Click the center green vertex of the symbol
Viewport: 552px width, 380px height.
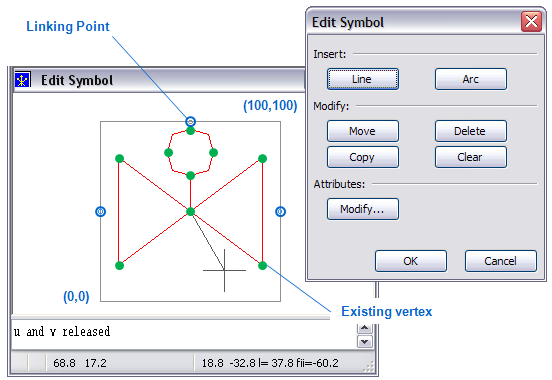click(190, 212)
